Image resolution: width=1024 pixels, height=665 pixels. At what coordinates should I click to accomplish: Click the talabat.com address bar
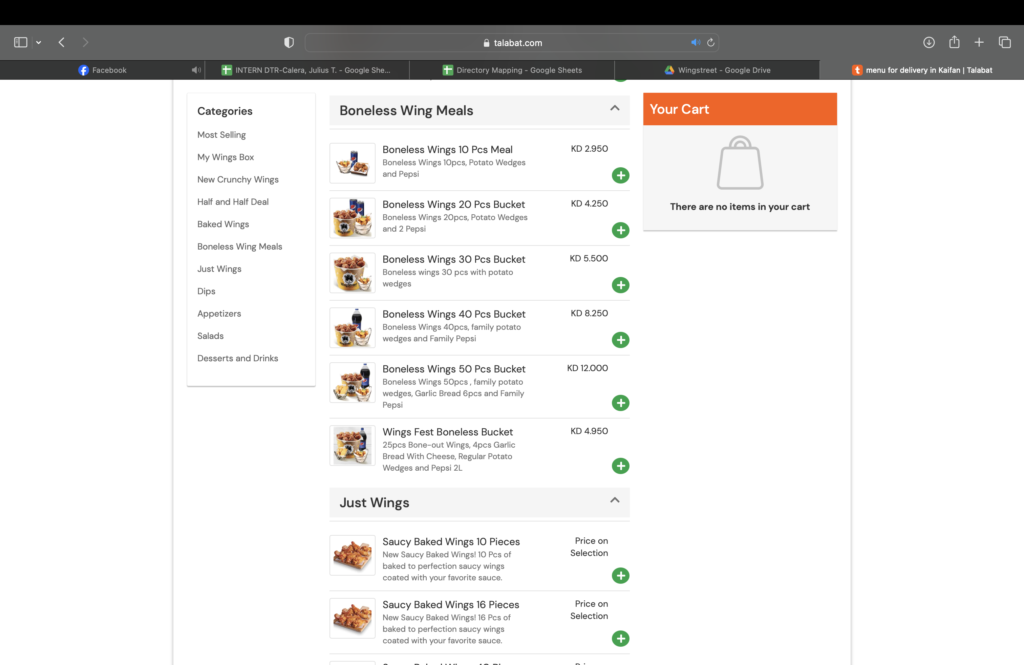[x=511, y=43]
